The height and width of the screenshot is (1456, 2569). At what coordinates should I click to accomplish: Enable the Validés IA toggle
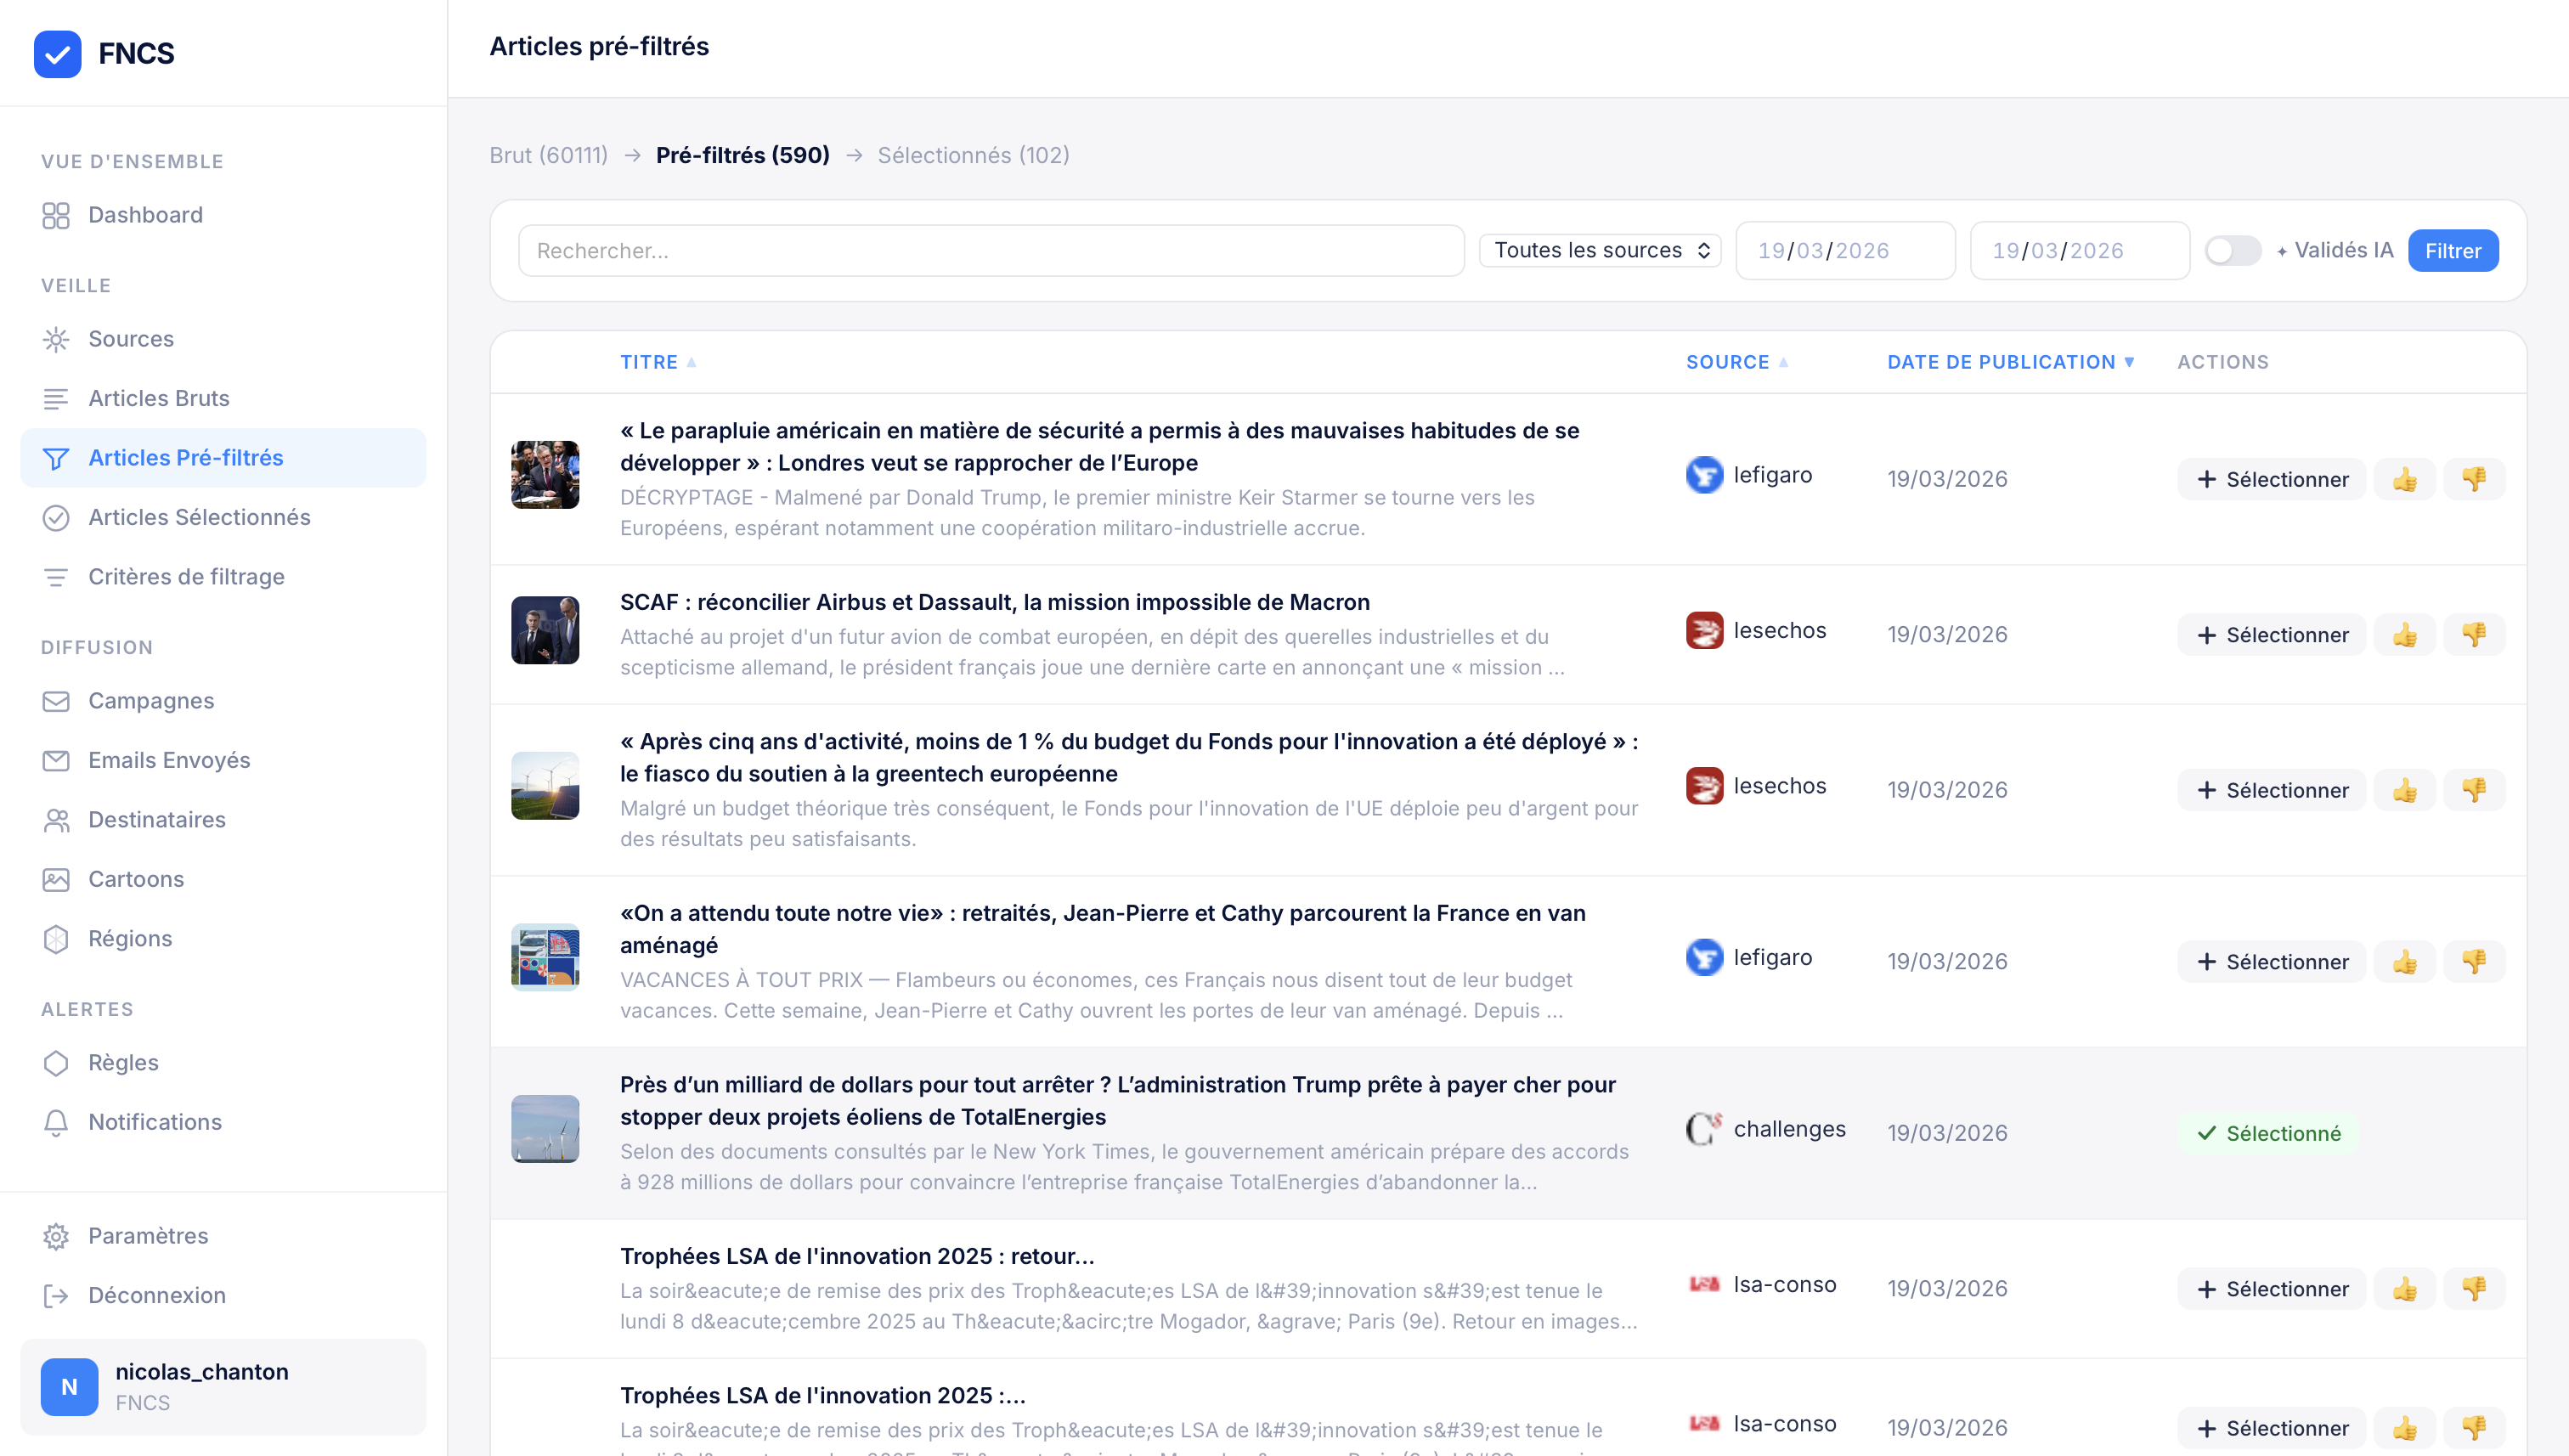[x=2233, y=250]
